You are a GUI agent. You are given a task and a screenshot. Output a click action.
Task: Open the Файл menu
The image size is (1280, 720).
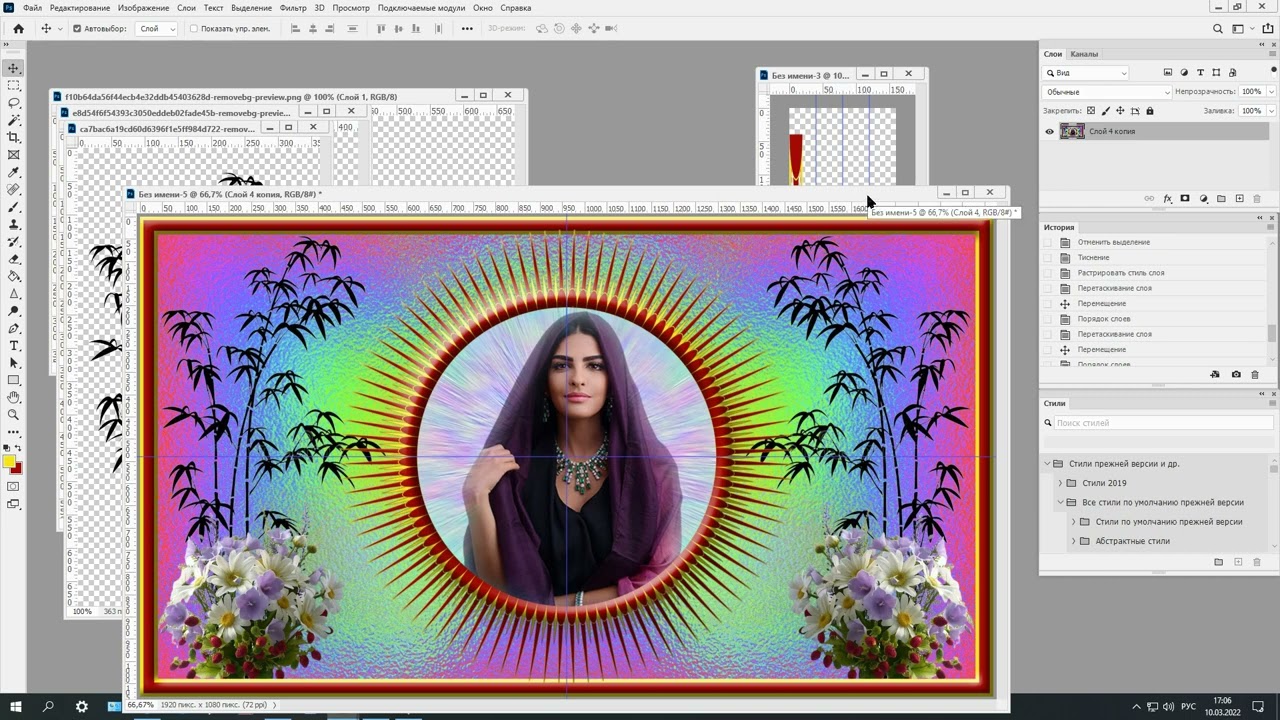pos(32,8)
